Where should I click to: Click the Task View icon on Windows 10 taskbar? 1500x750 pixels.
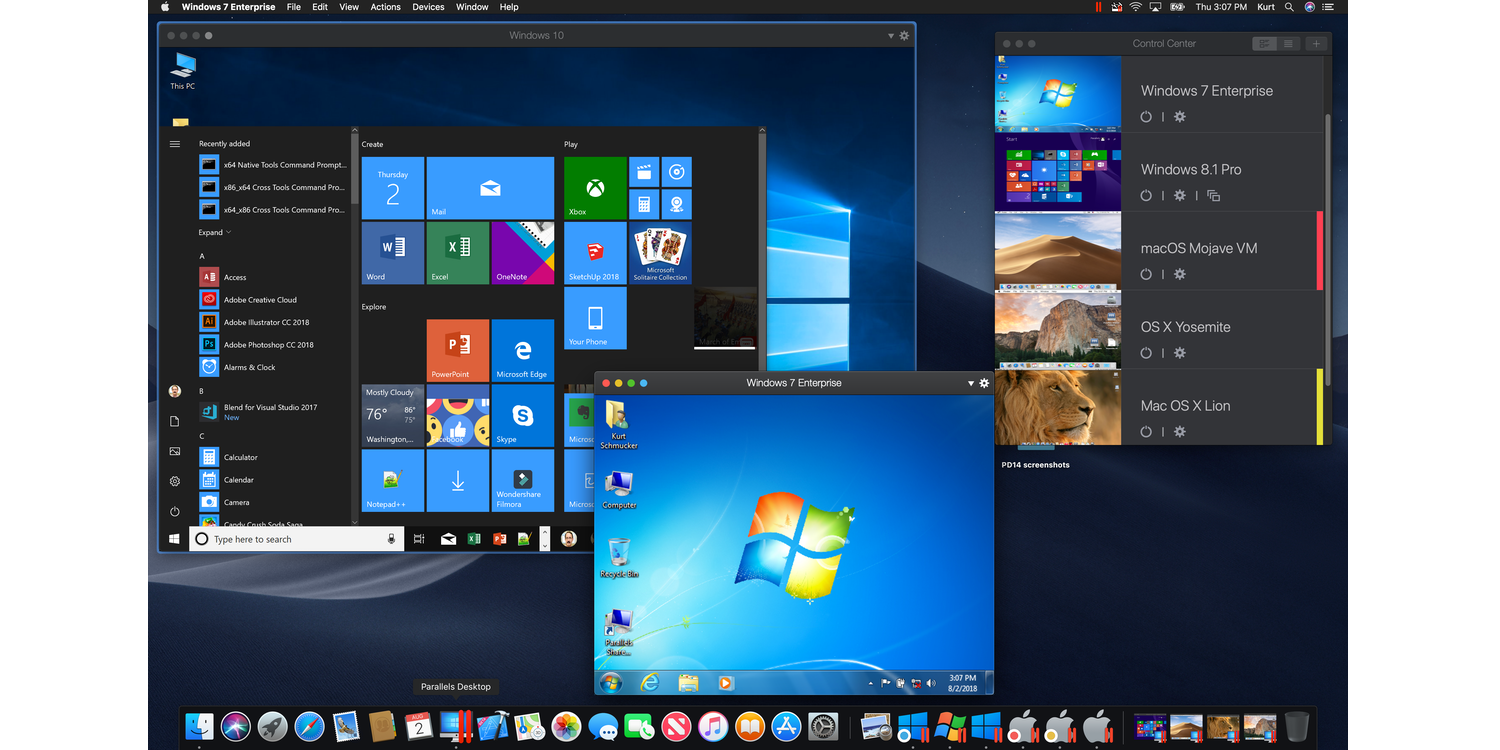419,539
